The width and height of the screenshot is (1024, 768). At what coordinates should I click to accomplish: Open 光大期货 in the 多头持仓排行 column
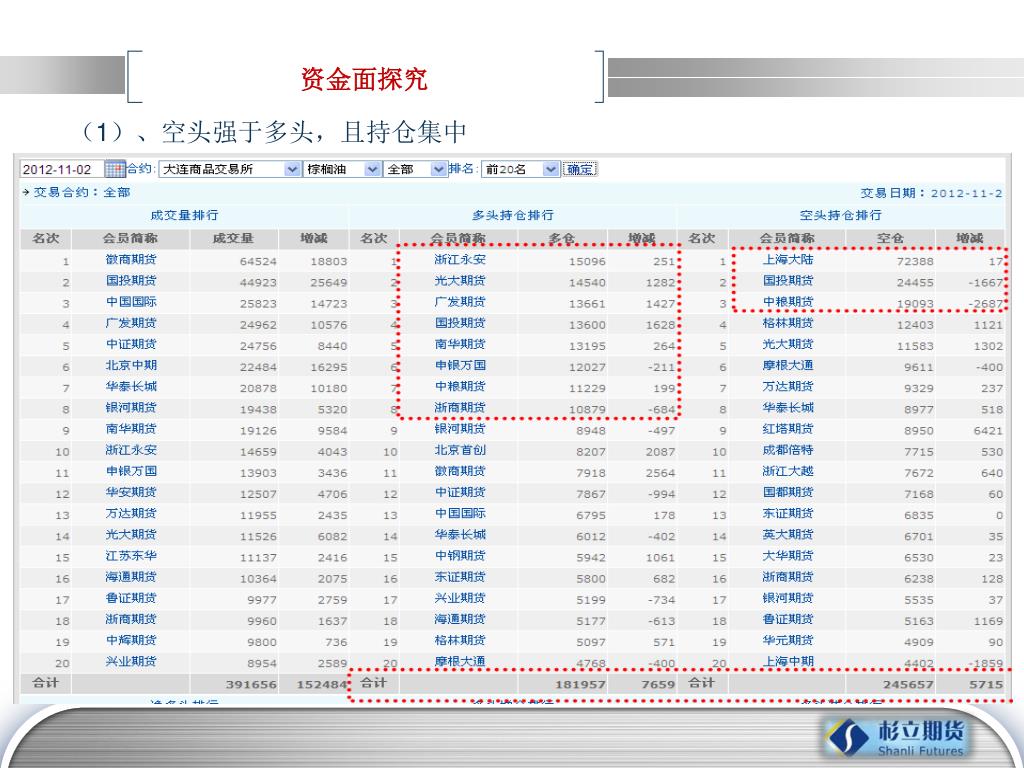[460, 281]
